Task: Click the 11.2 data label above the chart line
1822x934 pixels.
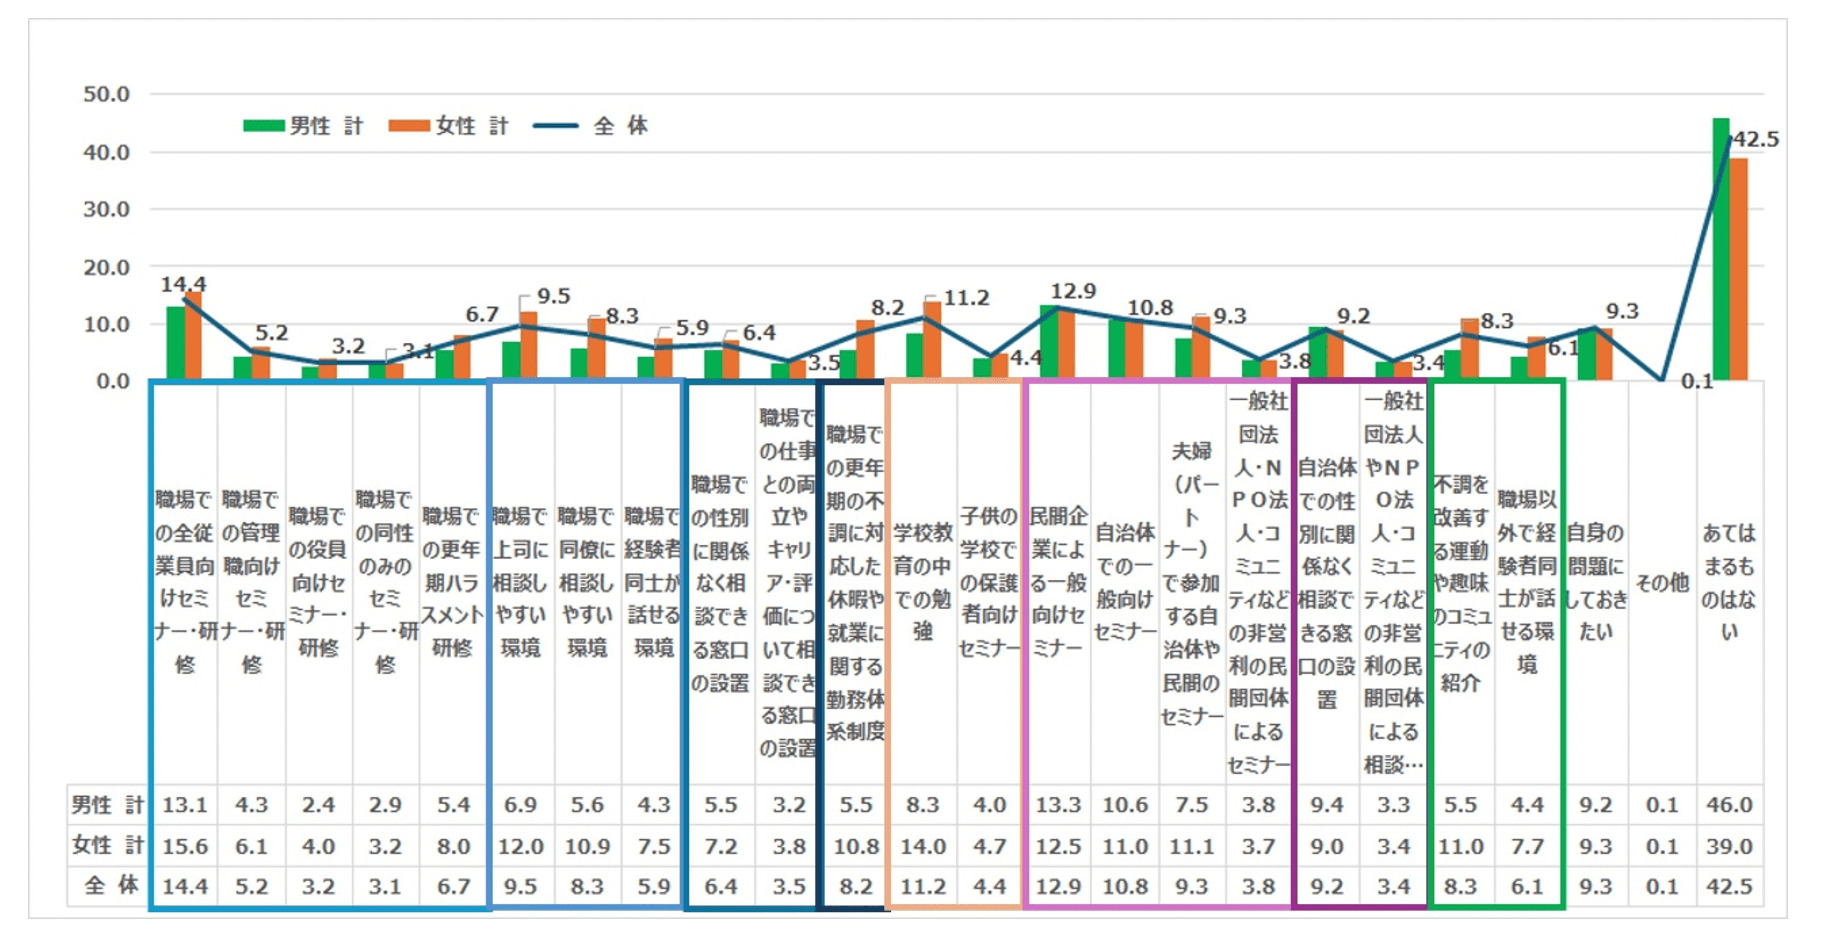Action: [x=966, y=298]
